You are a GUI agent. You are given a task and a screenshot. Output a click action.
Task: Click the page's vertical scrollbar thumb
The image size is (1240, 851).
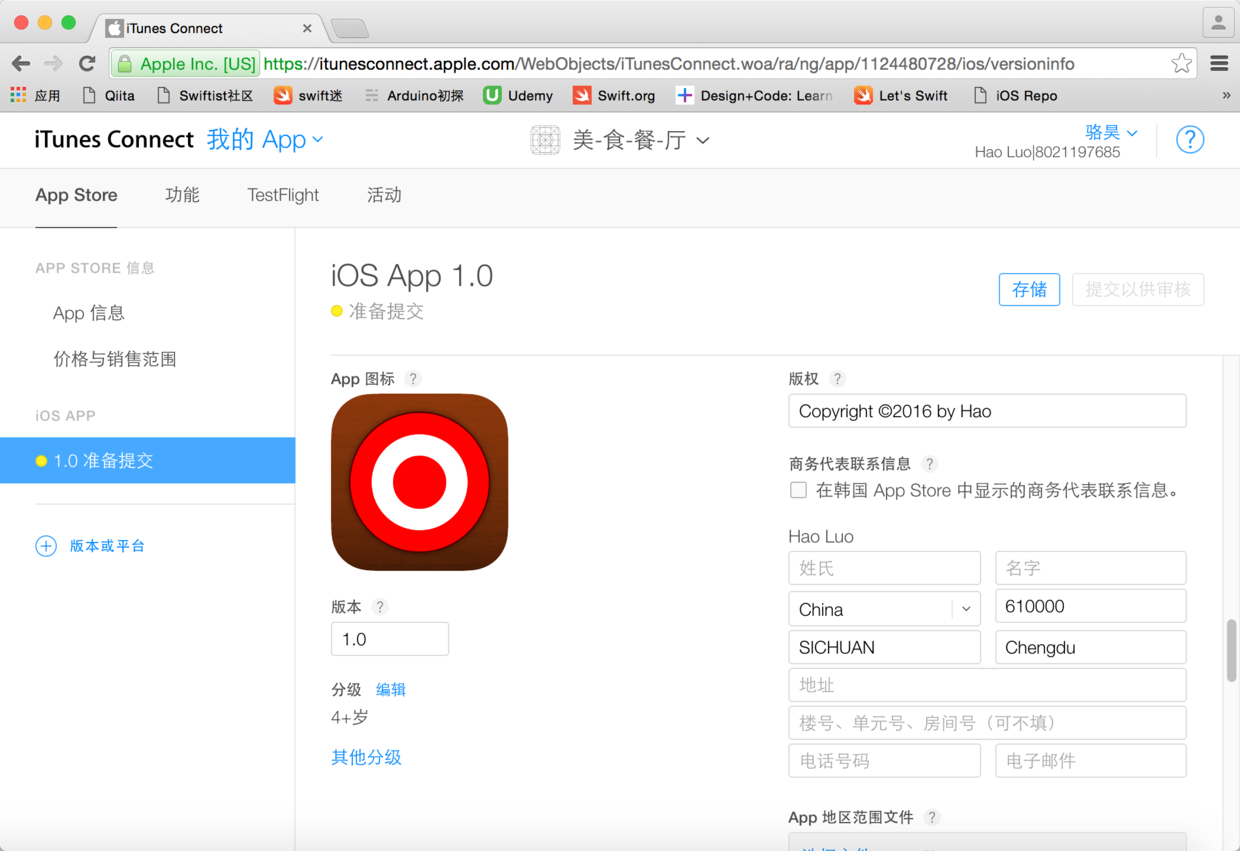[1231, 651]
